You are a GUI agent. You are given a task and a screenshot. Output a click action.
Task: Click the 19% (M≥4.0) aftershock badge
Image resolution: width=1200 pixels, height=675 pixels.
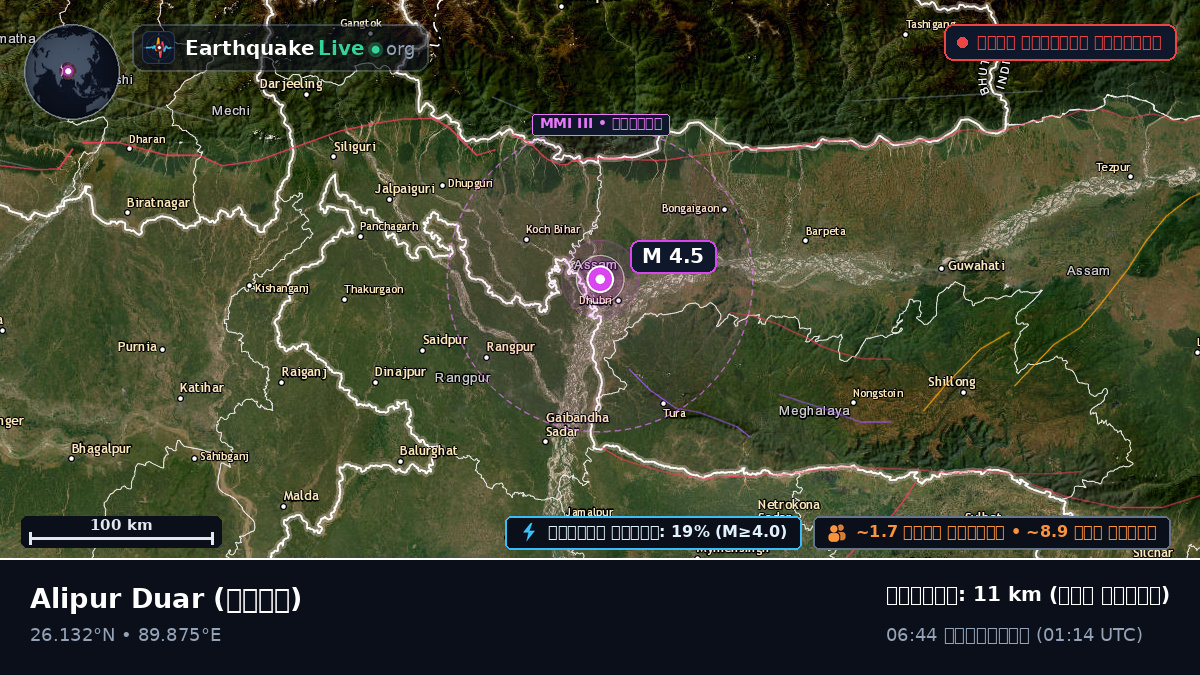click(653, 533)
